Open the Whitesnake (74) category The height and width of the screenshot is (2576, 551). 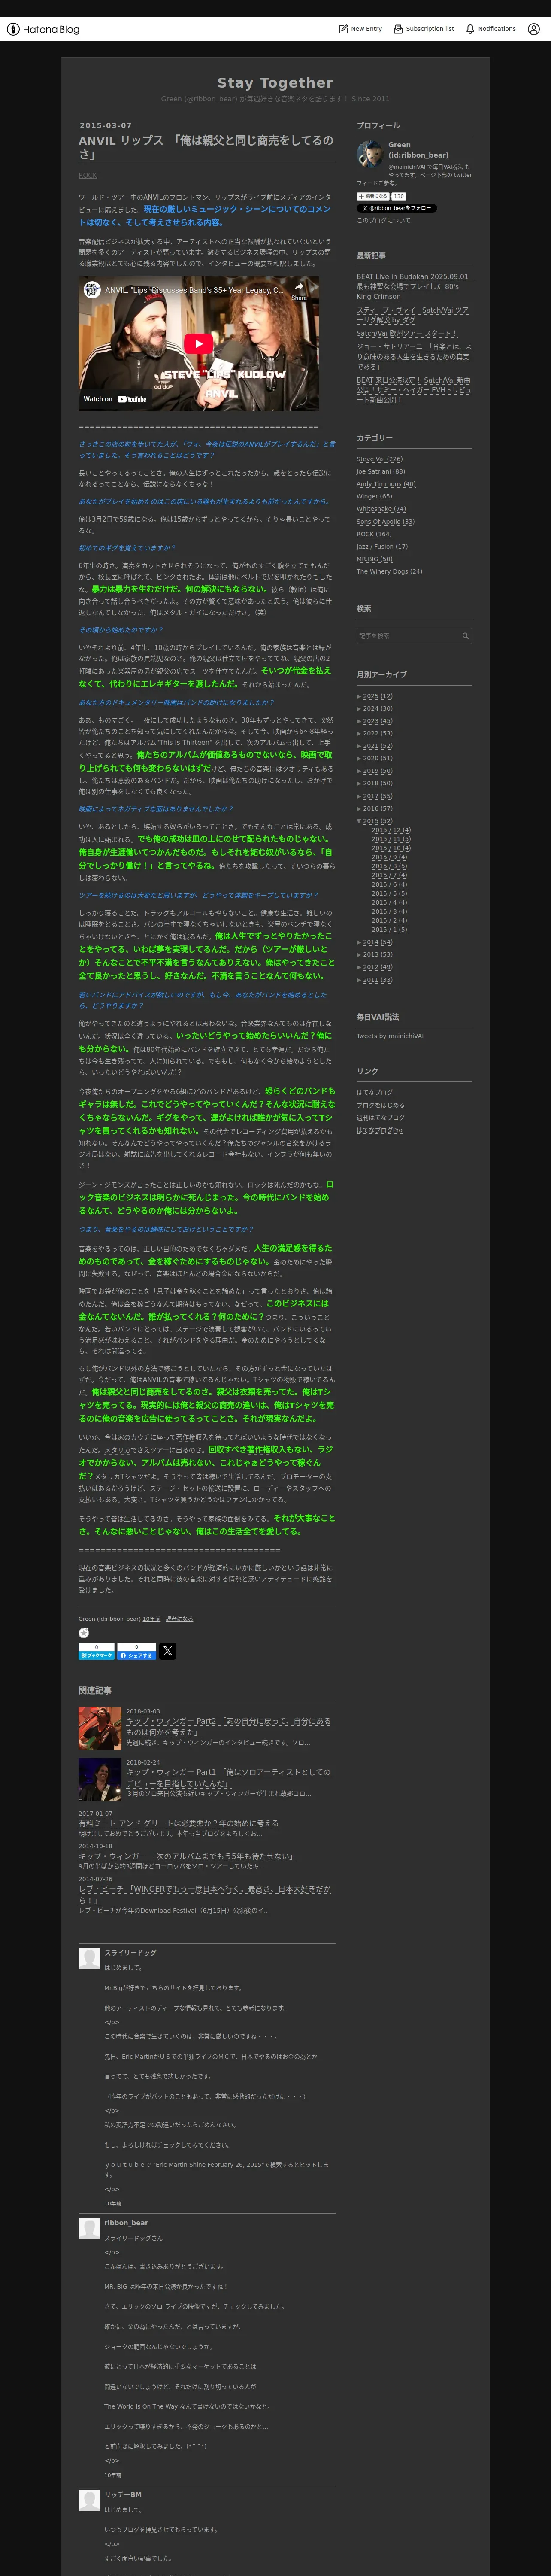[x=381, y=509]
